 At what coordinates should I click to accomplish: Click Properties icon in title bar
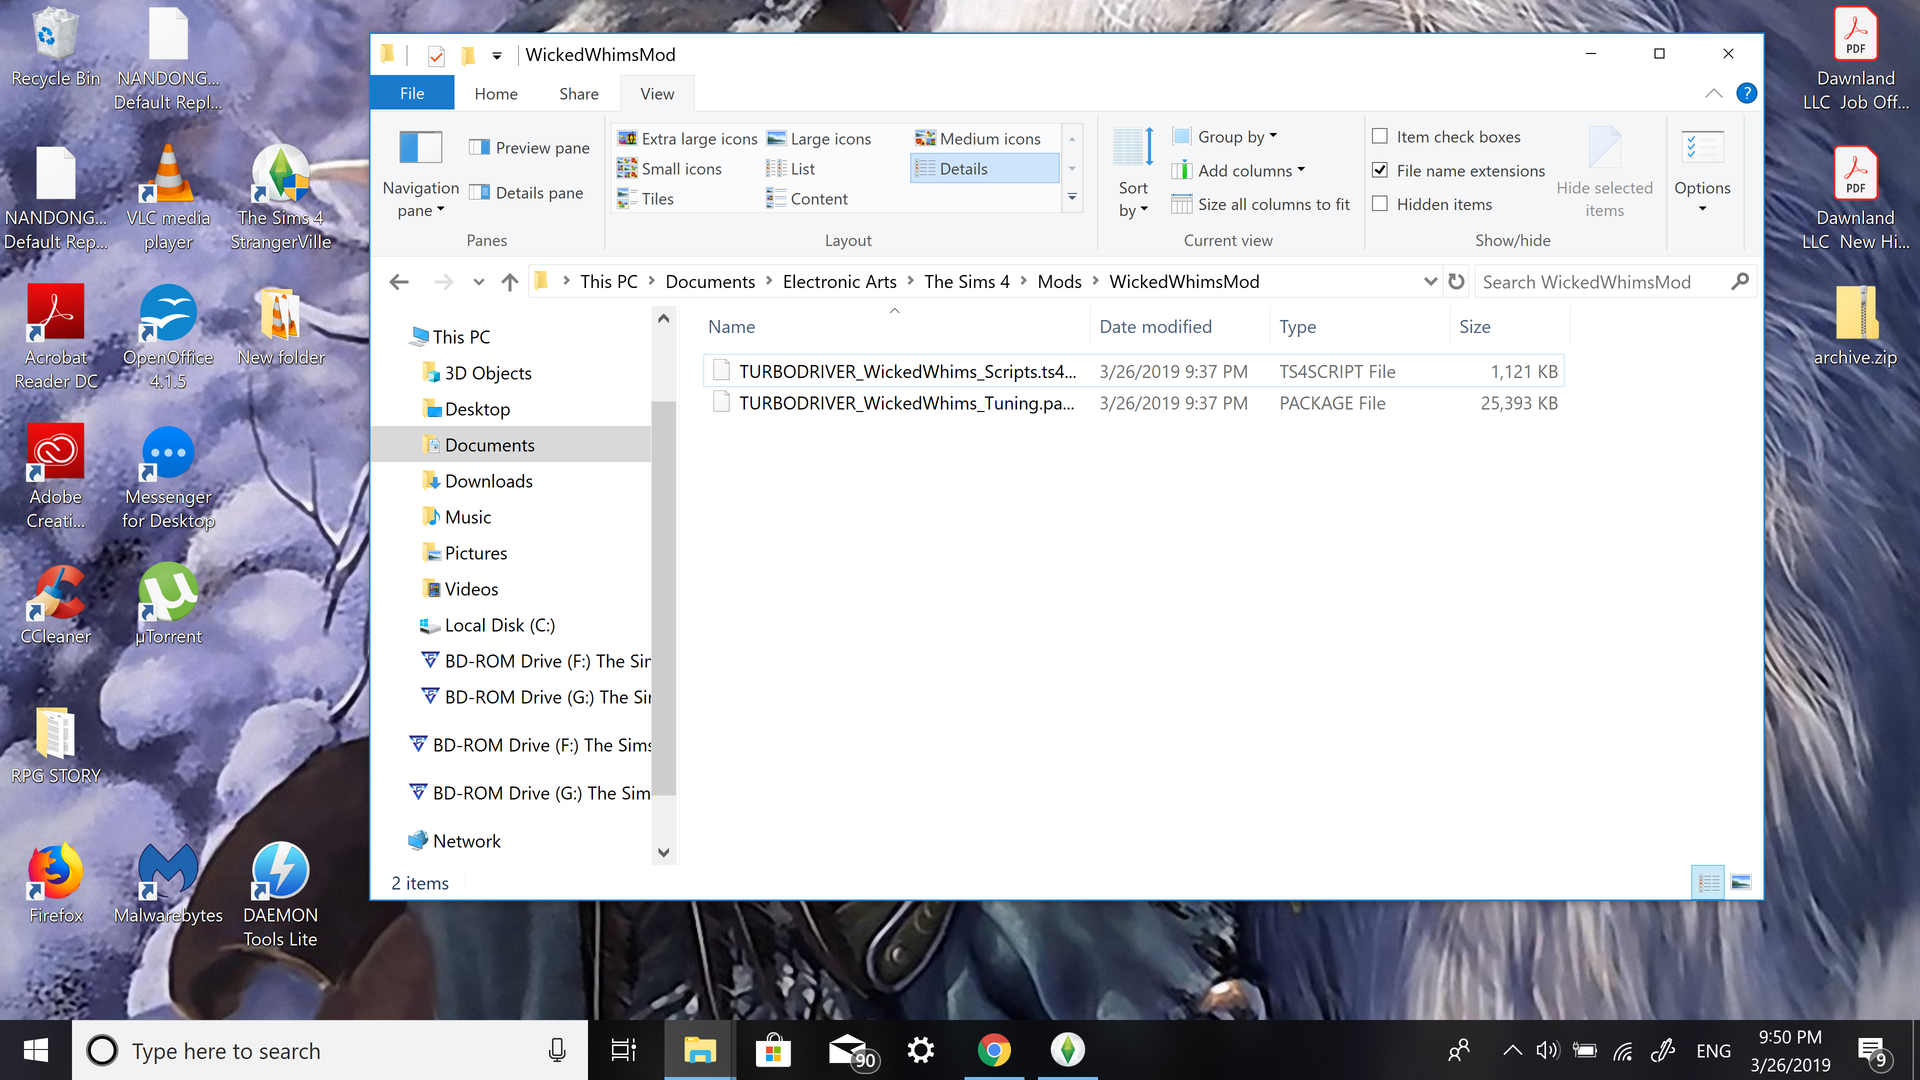(x=436, y=55)
